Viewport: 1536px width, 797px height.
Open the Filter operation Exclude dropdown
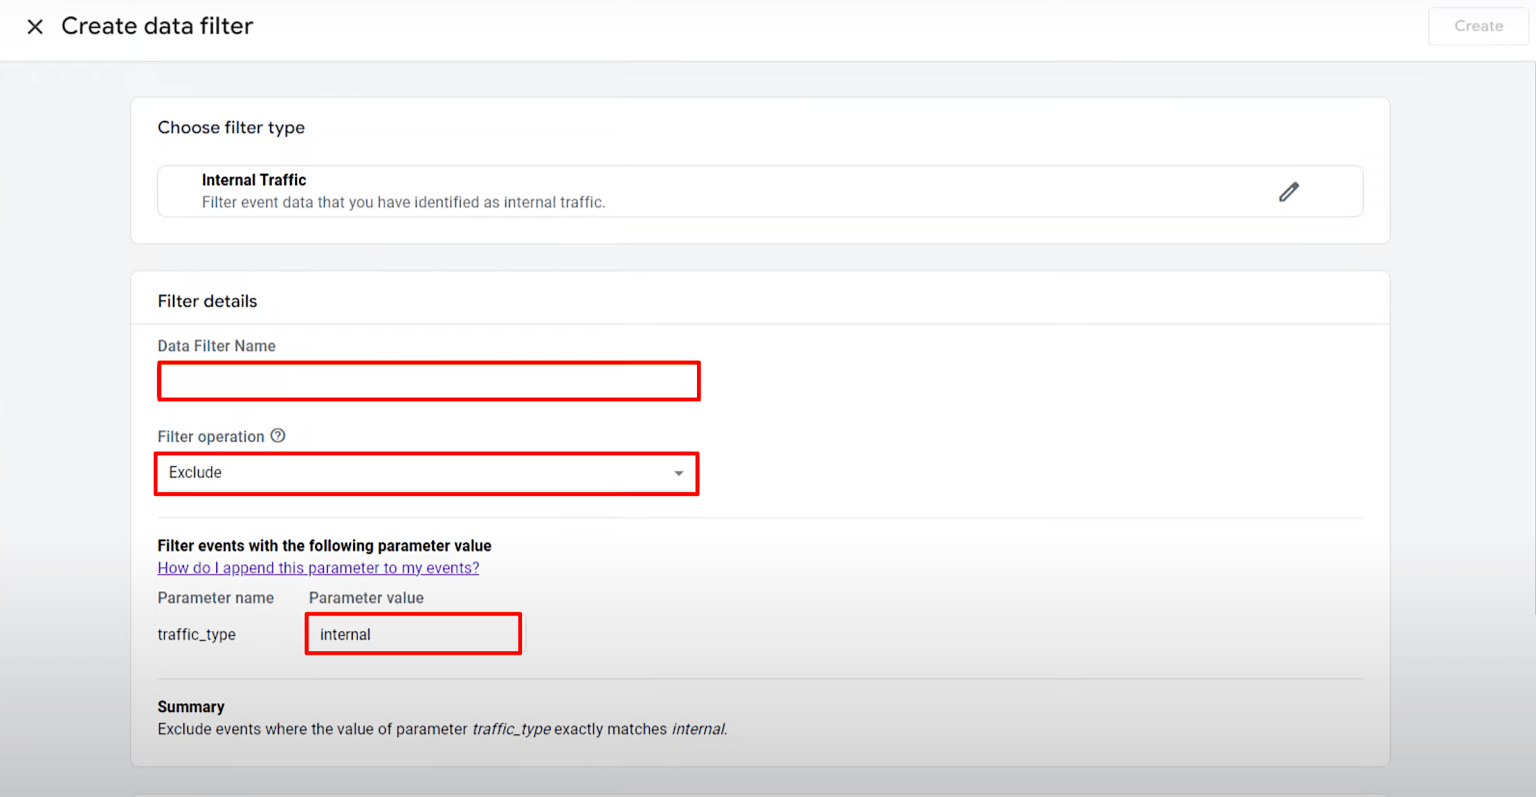[x=427, y=473]
